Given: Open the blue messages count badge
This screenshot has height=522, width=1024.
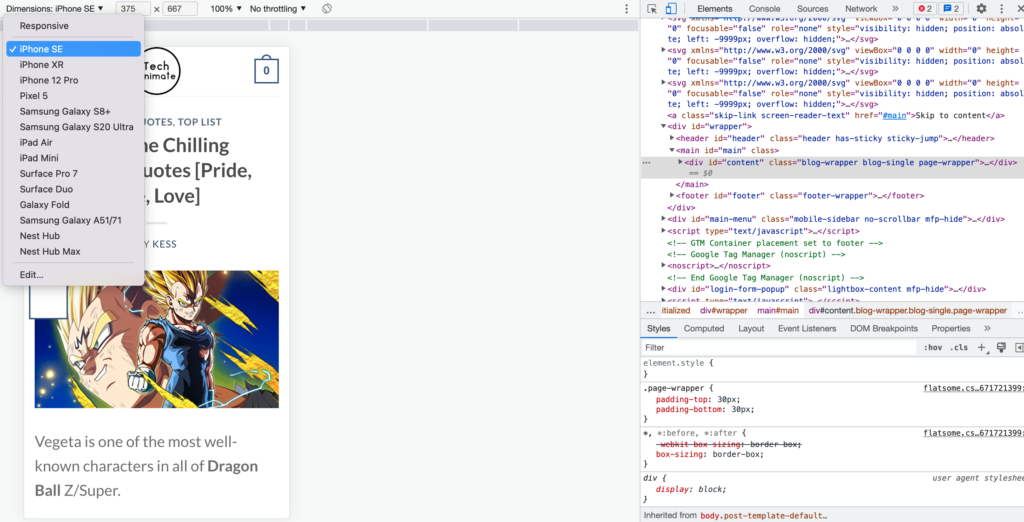Looking at the screenshot, I should 951,9.
